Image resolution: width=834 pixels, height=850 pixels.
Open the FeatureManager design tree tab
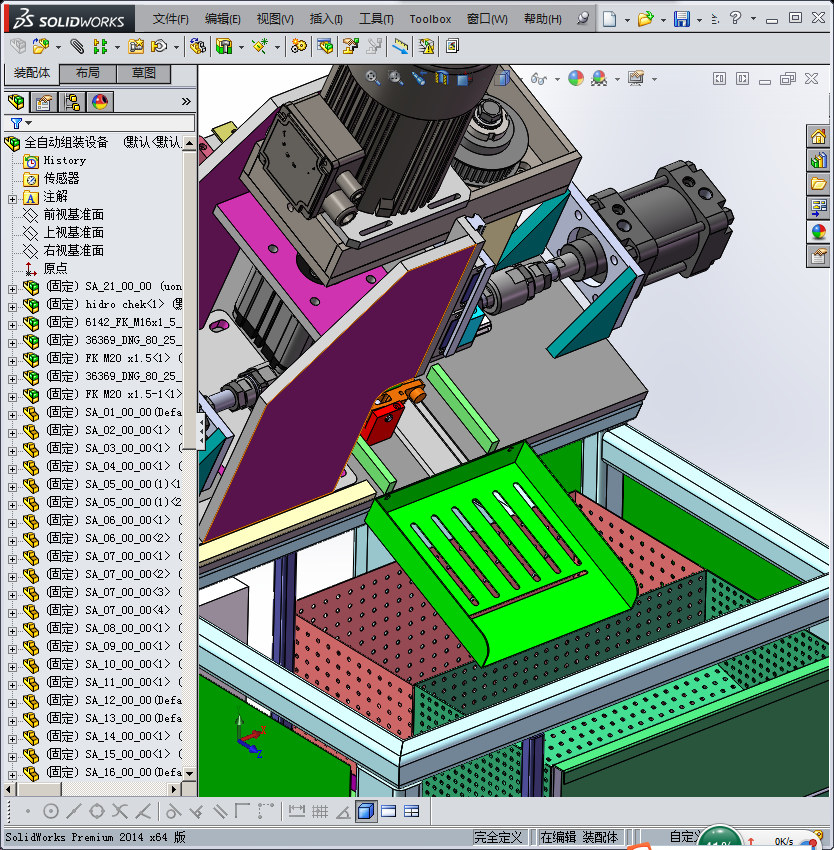point(15,101)
